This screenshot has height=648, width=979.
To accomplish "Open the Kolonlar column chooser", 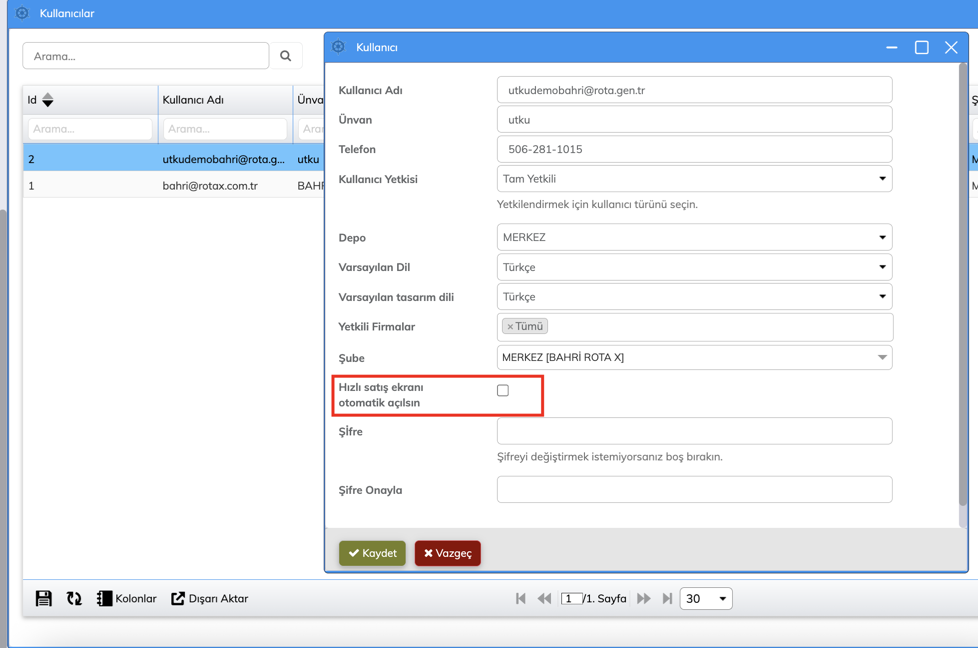I will 126,598.
